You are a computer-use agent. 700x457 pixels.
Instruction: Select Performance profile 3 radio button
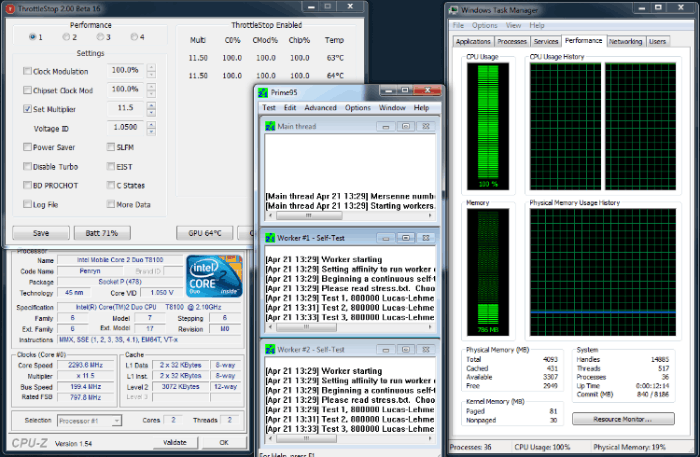pos(100,37)
